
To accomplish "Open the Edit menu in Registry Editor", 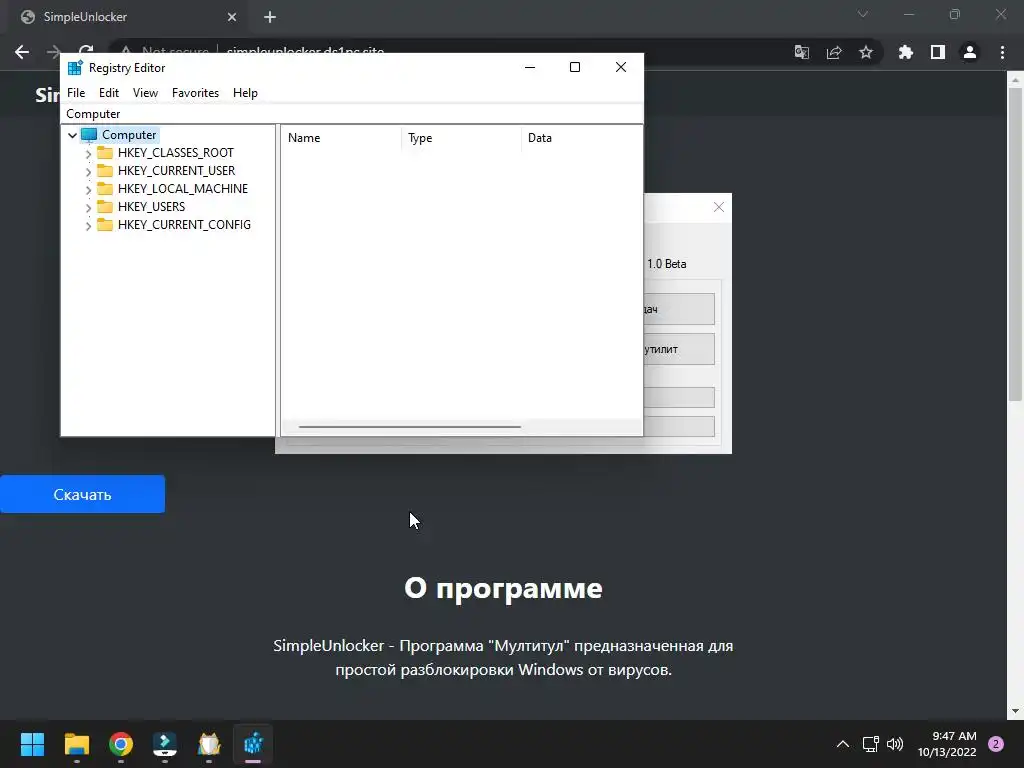I will 108,93.
